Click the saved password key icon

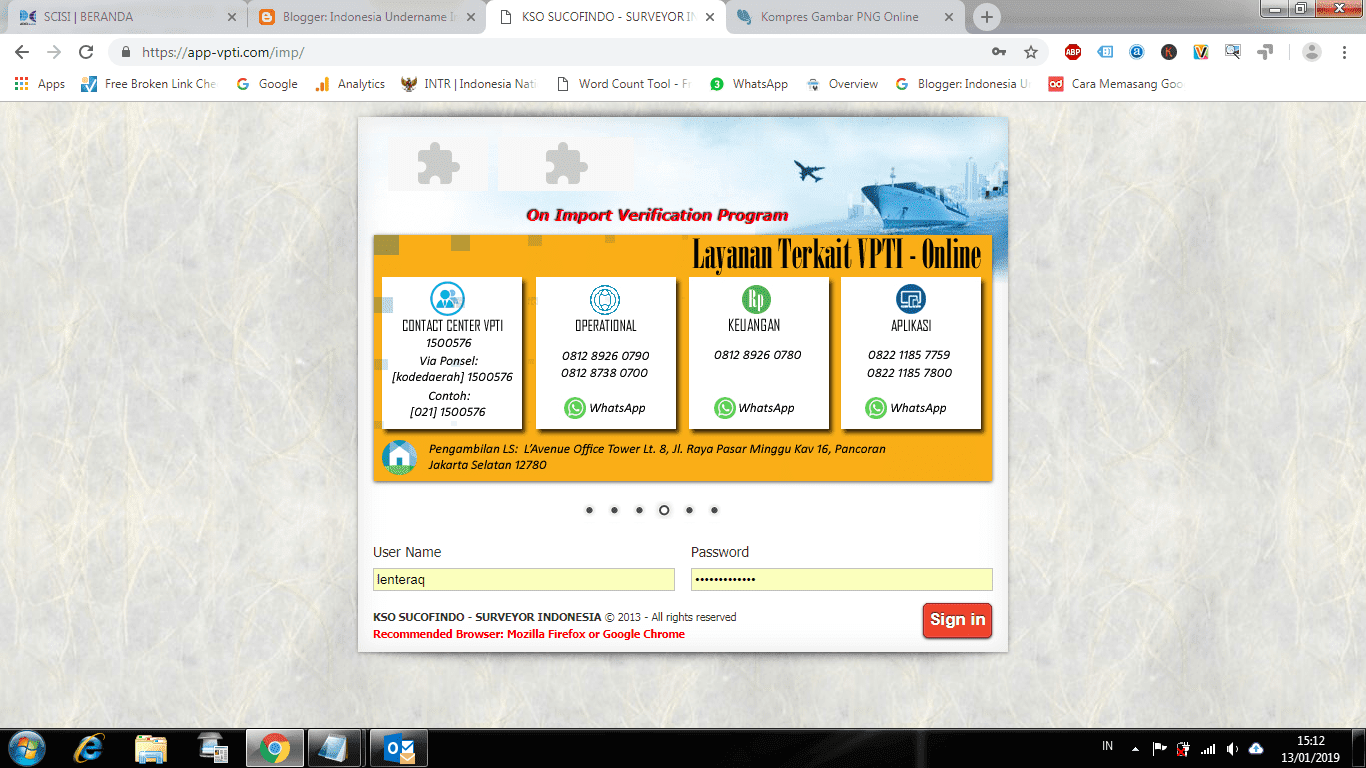pos(998,52)
